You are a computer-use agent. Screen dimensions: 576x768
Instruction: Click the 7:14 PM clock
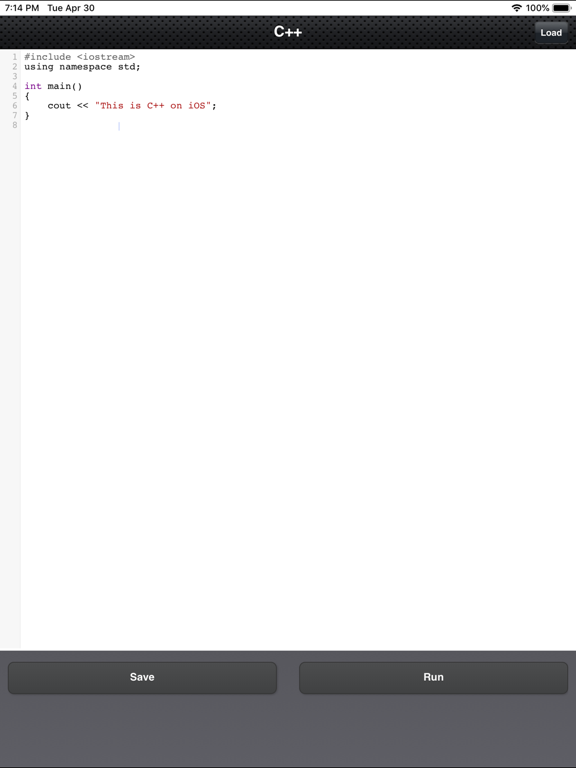[22, 8]
